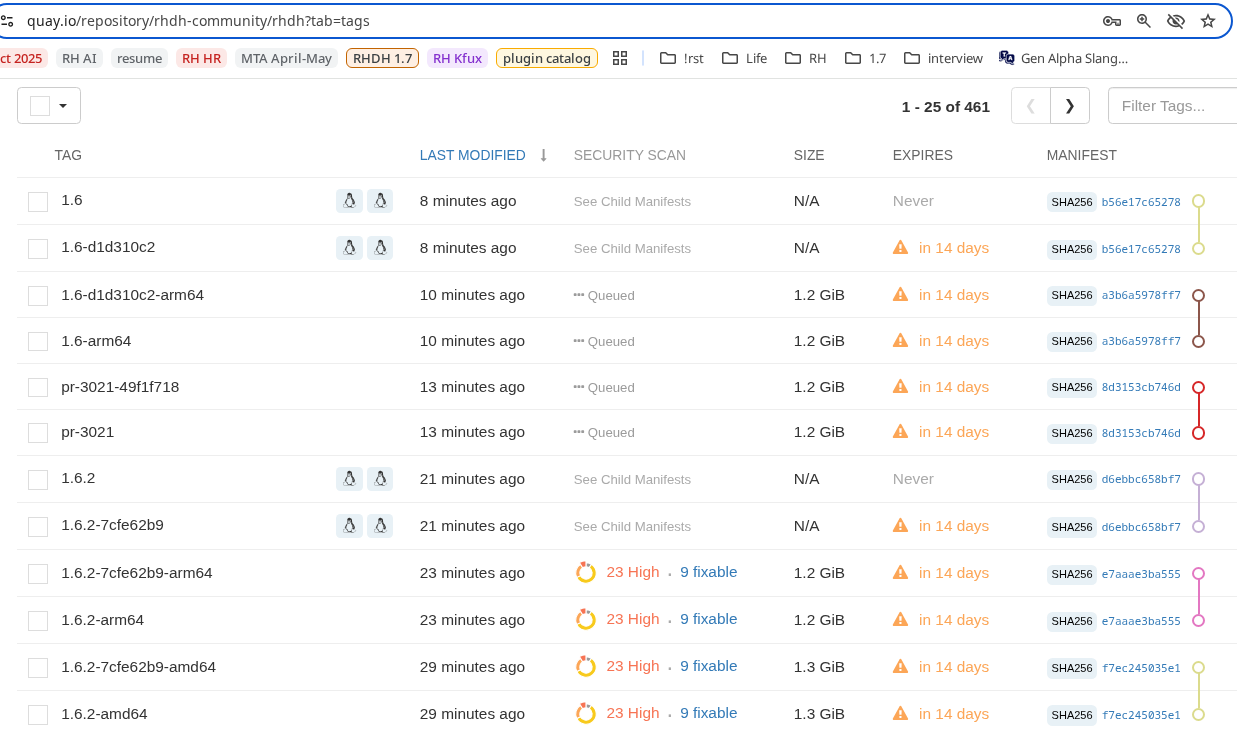
Task: Click the red manifest circle for pr-3021-49f1f718
Action: tap(1198, 387)
